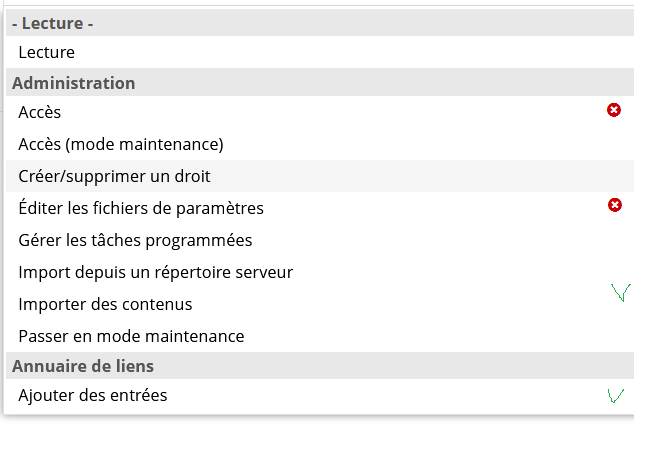The height and width of the screenshot is (449, 648).
Task: Select Ajouter des entrées
Action: [x=320, y=396]
